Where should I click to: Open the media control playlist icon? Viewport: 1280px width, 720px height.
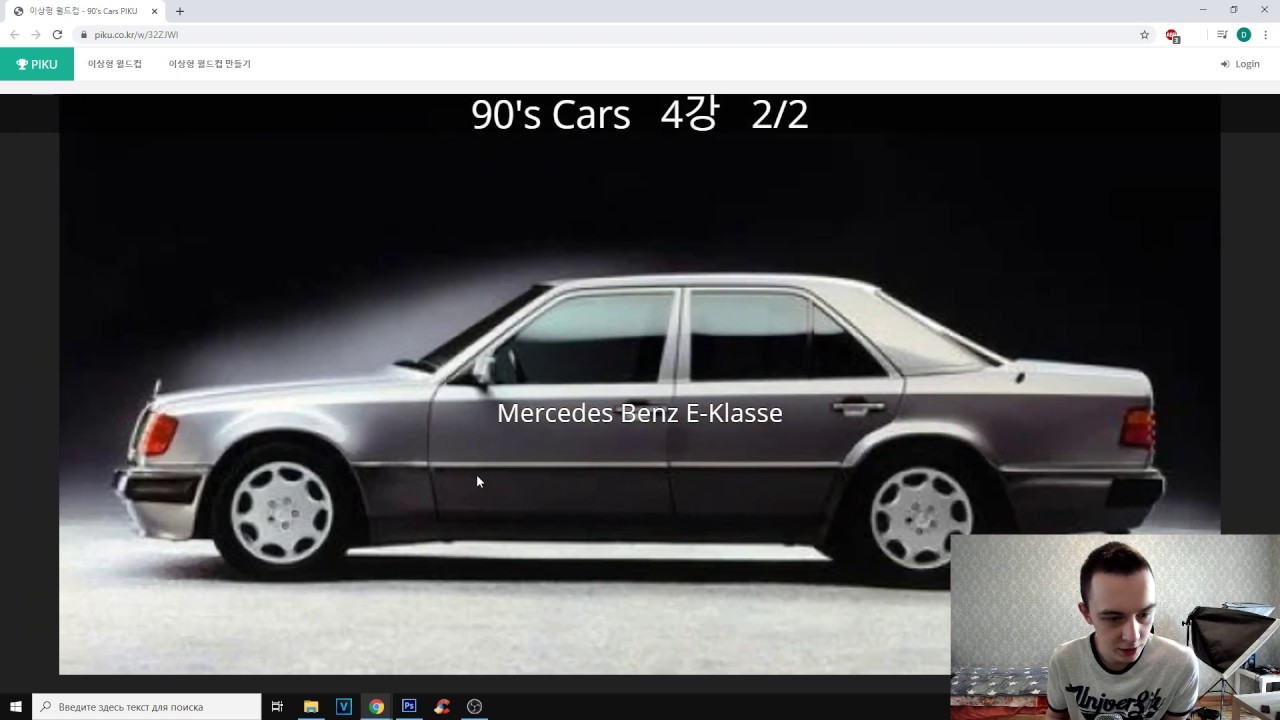coord(1222,34)
